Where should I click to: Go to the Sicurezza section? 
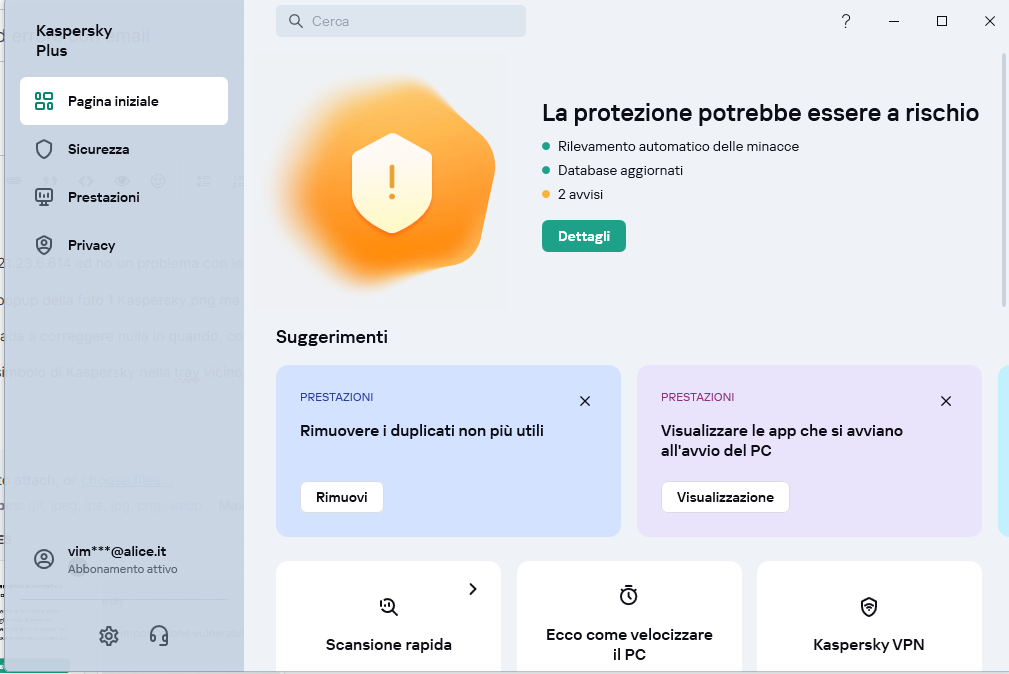[x=98, y=149]
